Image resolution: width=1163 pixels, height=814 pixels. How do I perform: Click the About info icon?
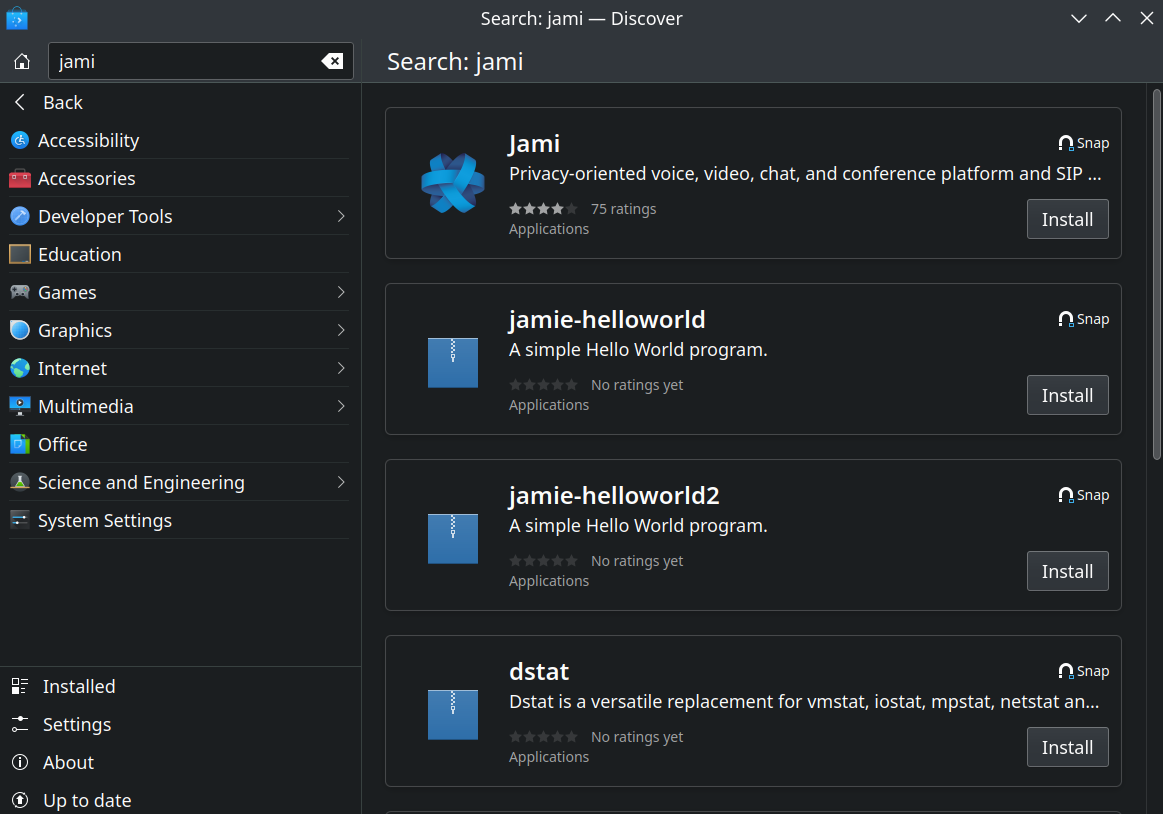20,762
